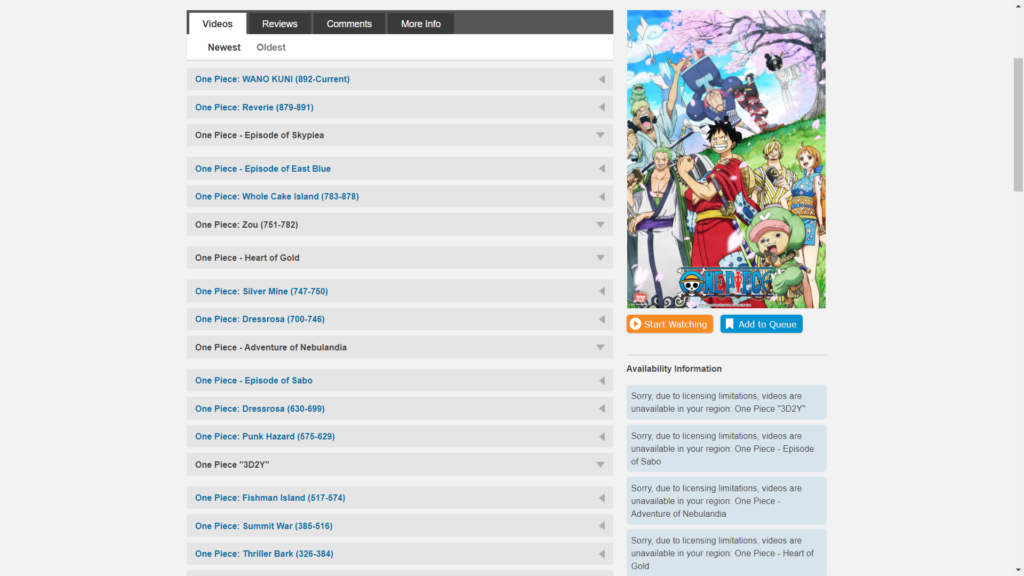Collapse the Episode of Skypiea arrow
1024x576 pixels.
pyautogui.click(x=600, y=135)
